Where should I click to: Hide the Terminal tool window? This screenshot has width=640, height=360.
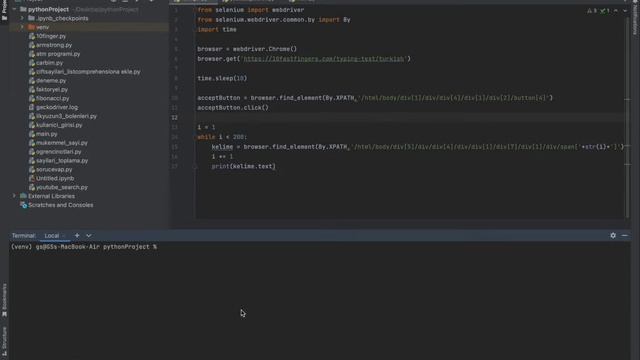625,236
